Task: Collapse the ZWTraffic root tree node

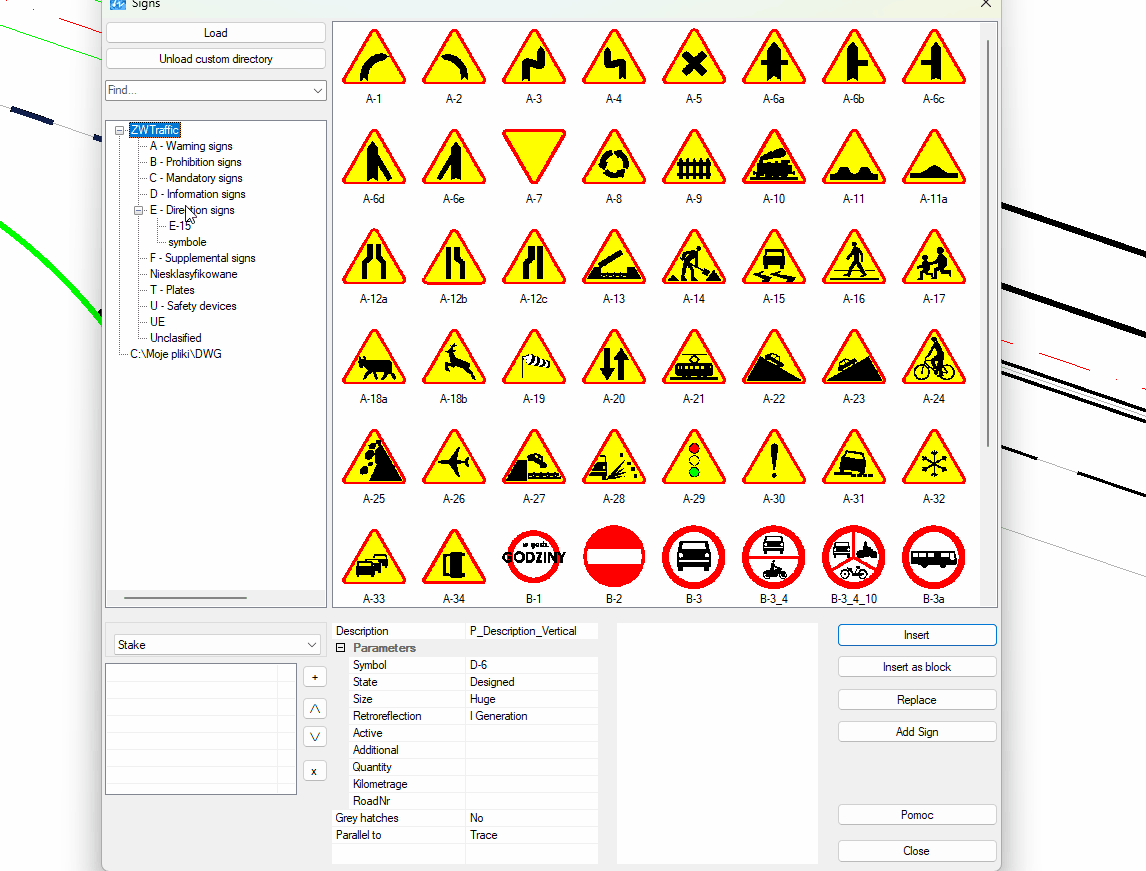Action: click(x=119, y=130)
